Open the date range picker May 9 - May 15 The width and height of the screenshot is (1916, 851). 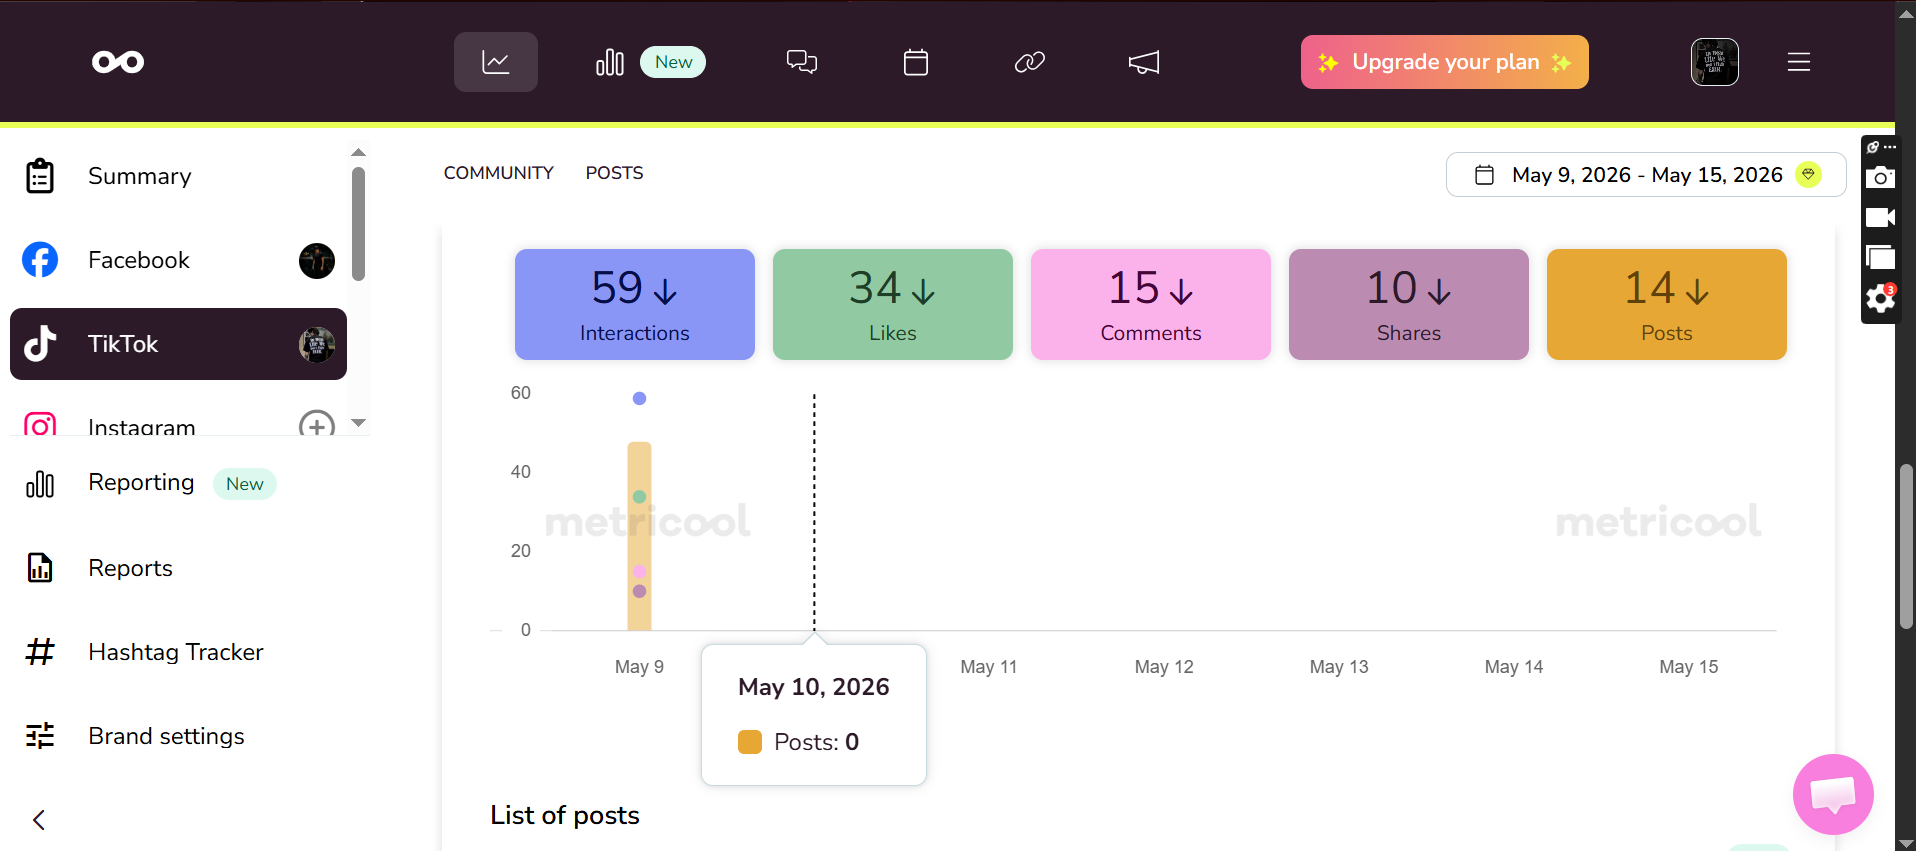[x=1646, y=175]
